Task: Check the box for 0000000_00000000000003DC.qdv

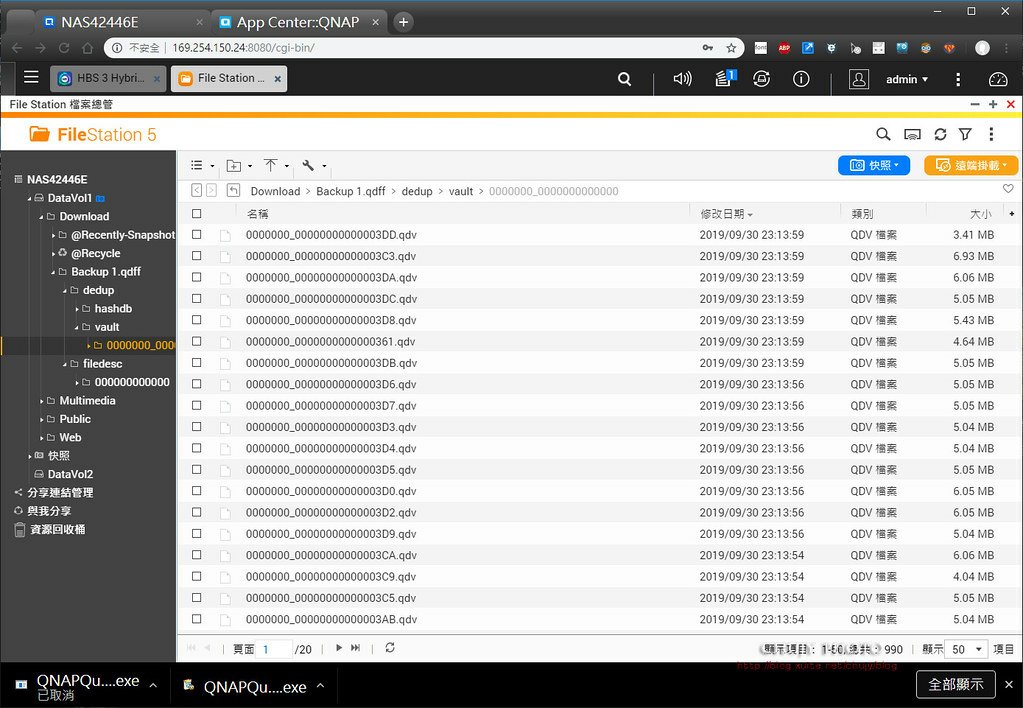Action: click(196, 299)
